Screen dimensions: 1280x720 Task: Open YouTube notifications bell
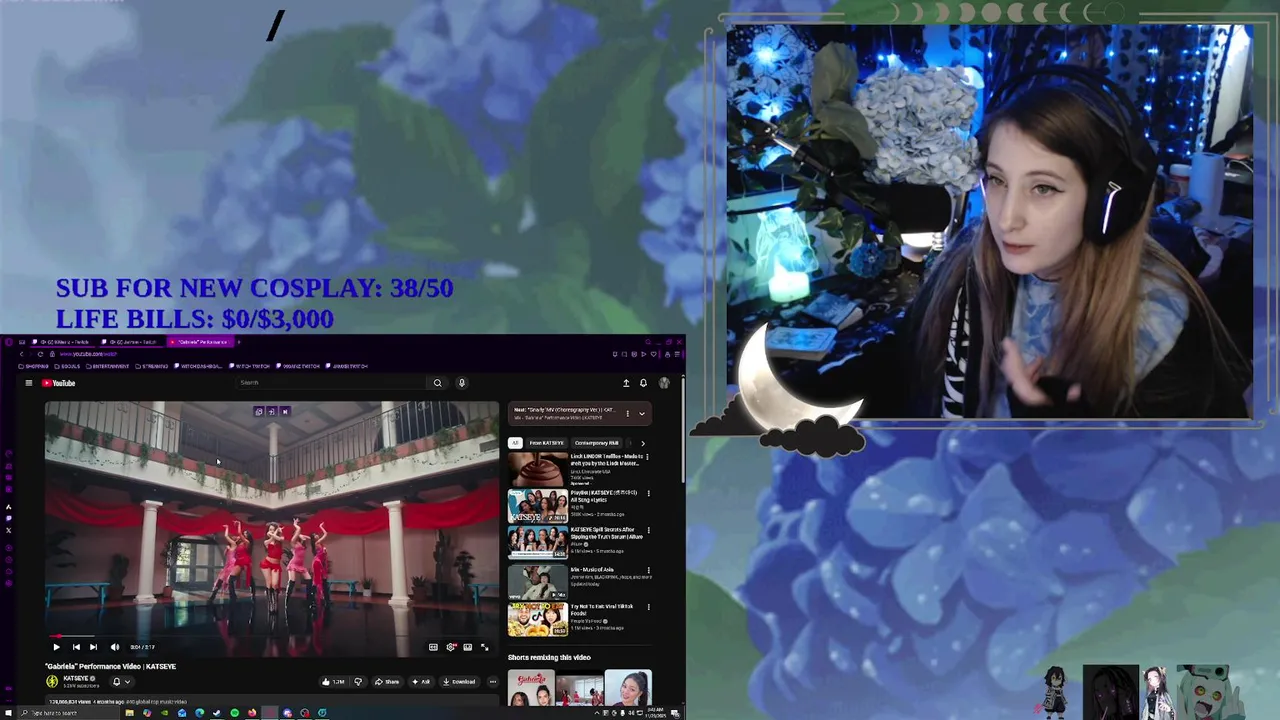643,383
